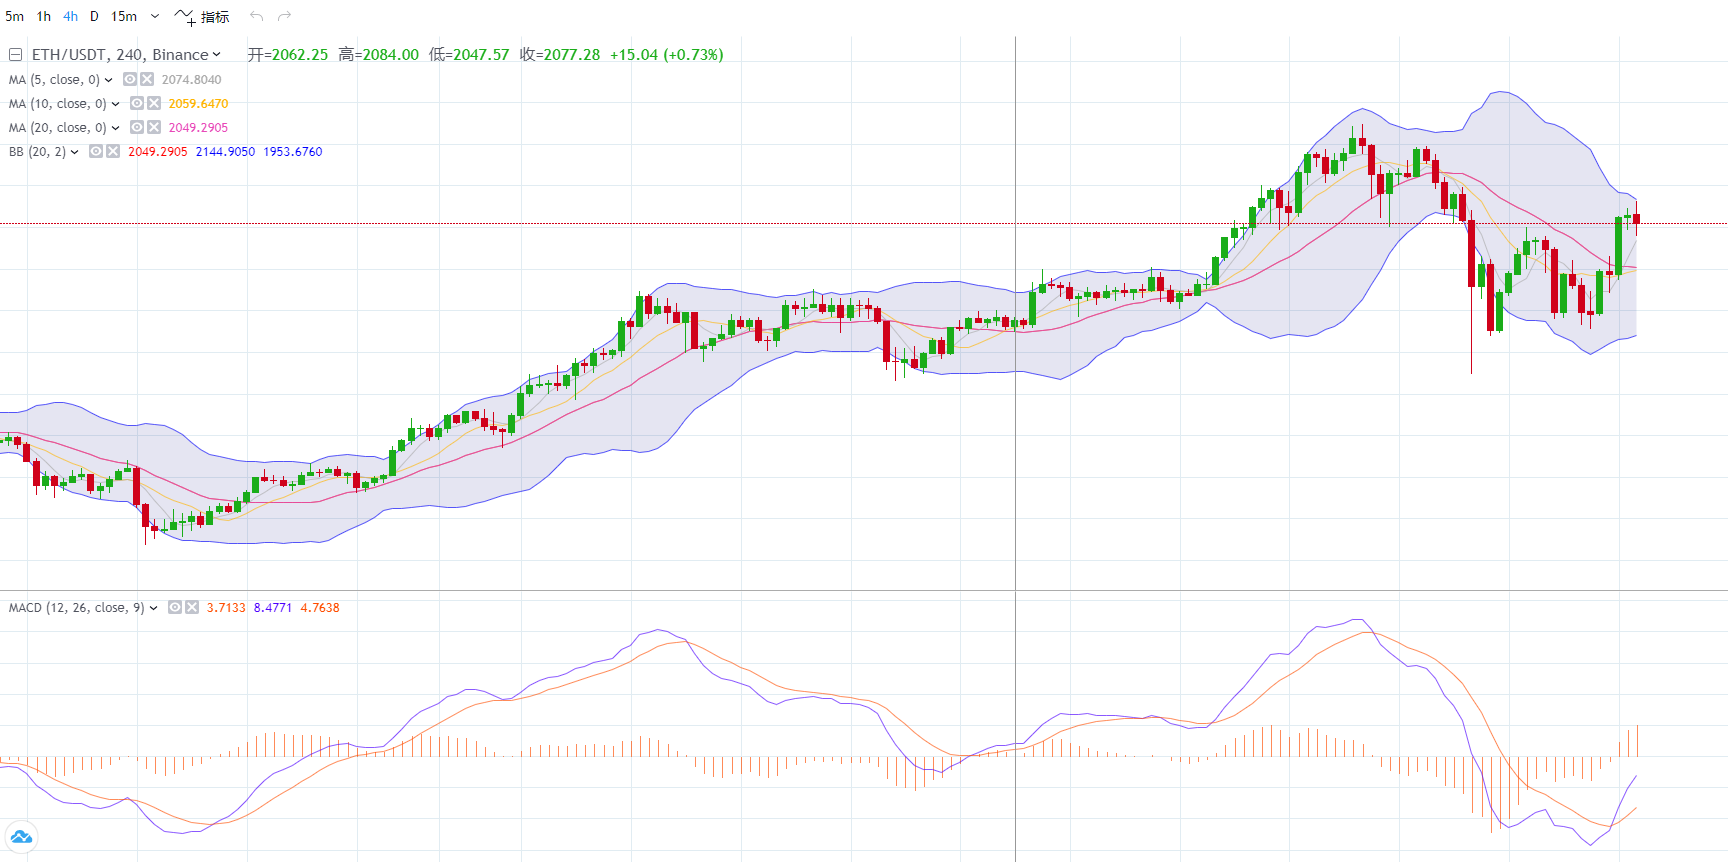The height and width of the screenshot is (862, 1728).
Task: Click the BB lower value 1953.6760
Action: click(293, 152)
